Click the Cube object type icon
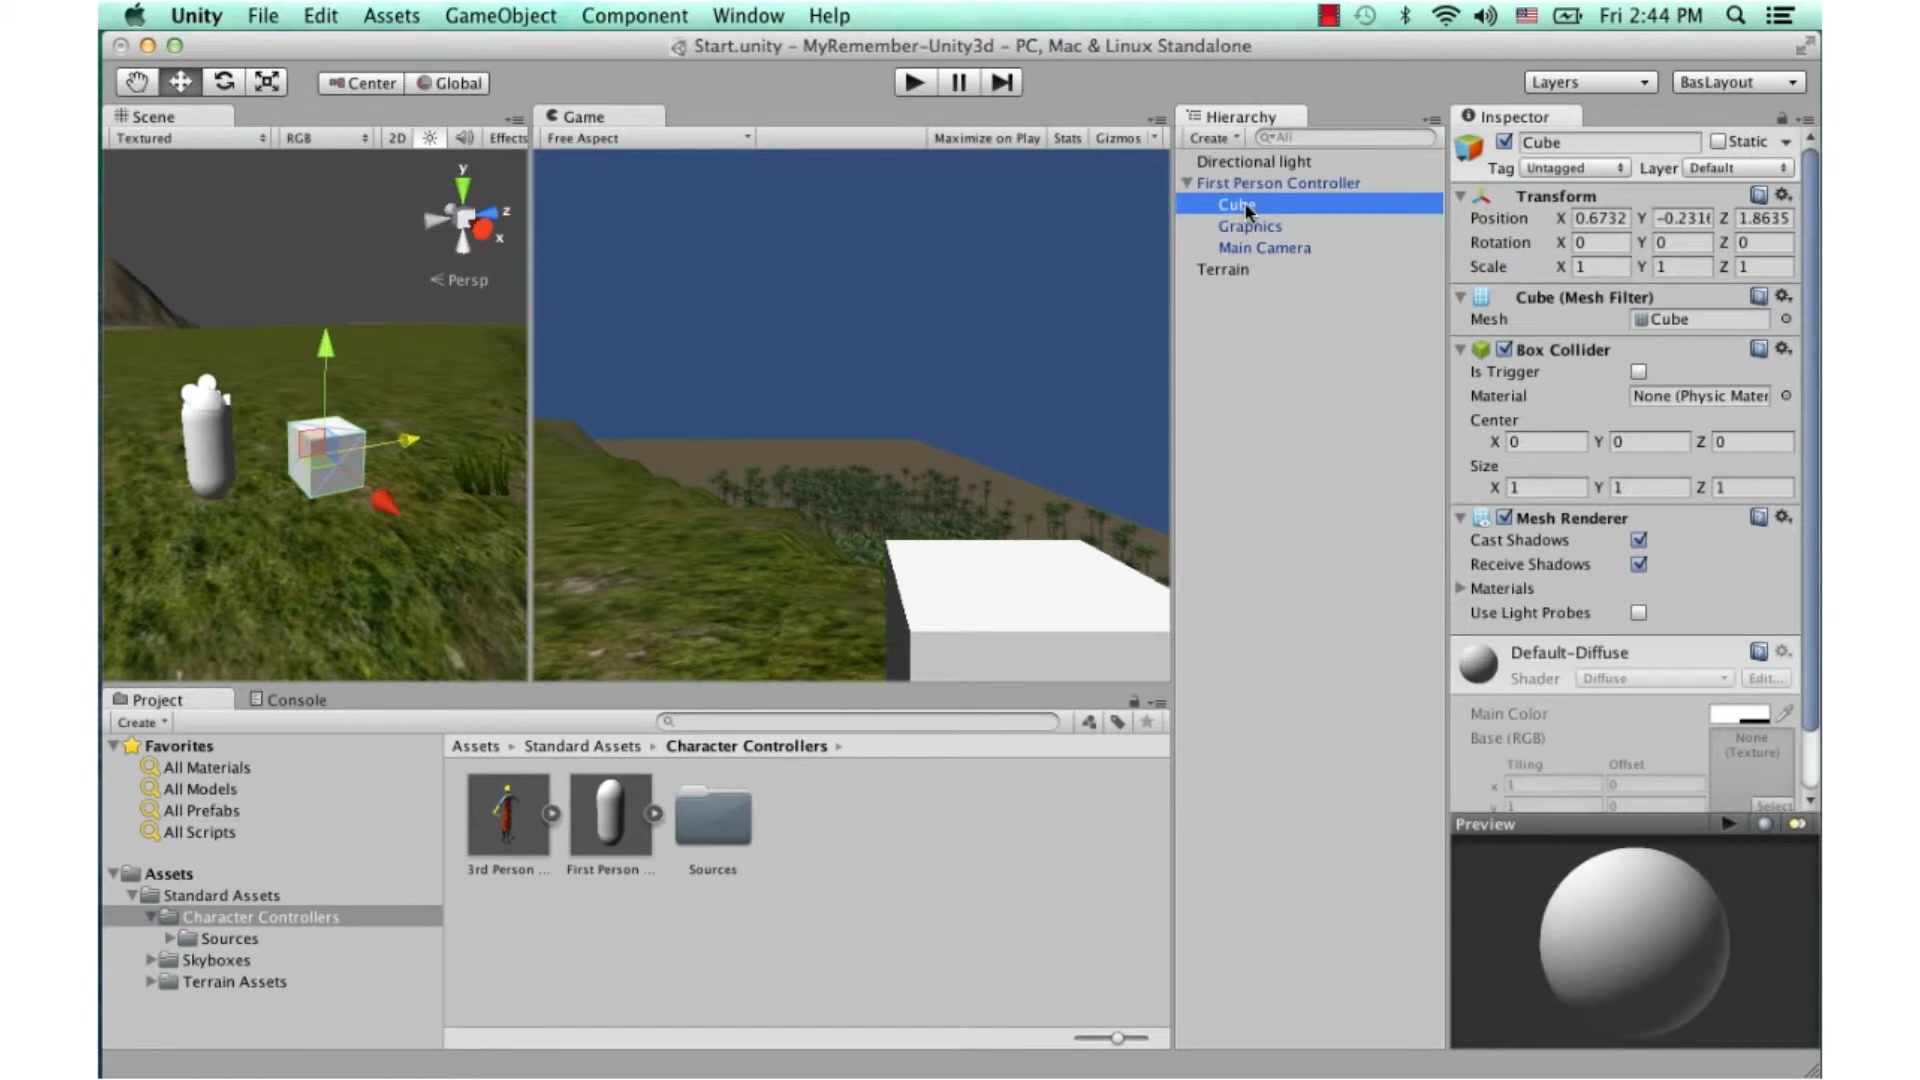Screen dimensions: 1920x1080 1469,148
